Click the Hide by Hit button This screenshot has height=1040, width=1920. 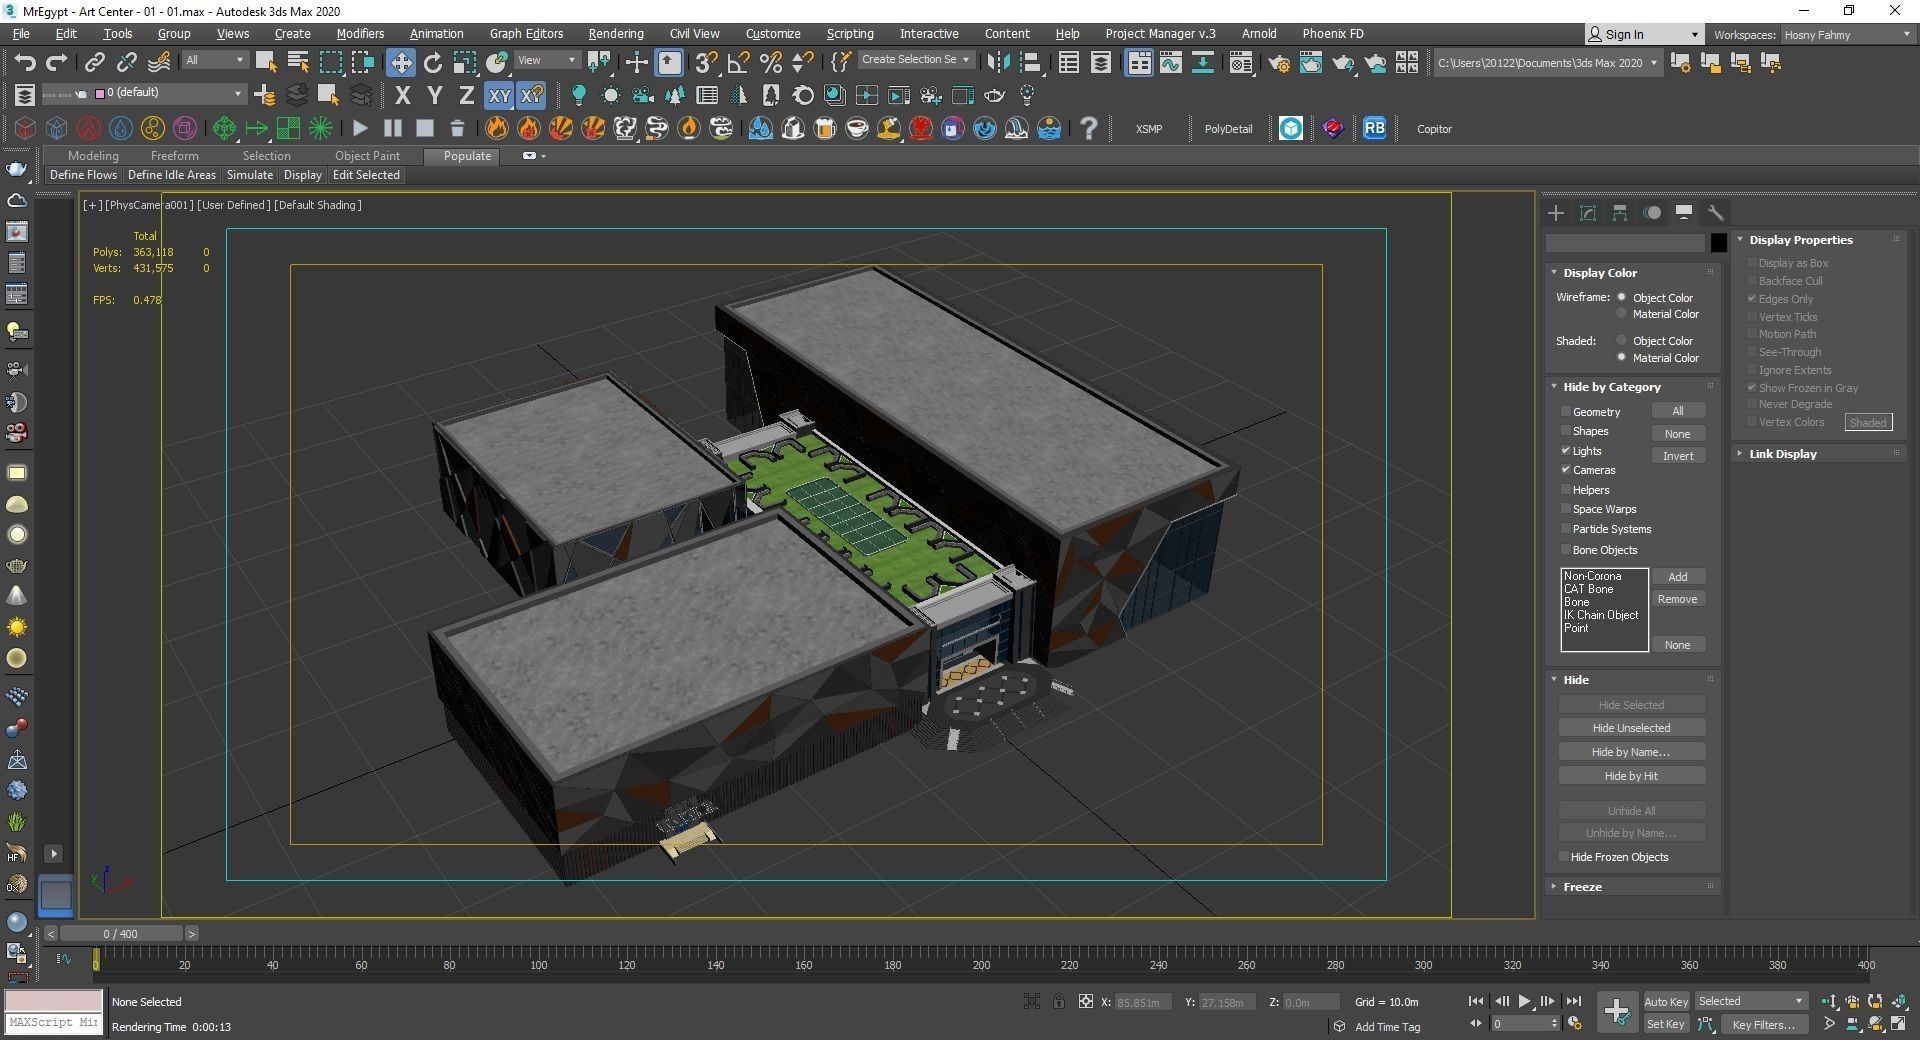coord(1631,776)
